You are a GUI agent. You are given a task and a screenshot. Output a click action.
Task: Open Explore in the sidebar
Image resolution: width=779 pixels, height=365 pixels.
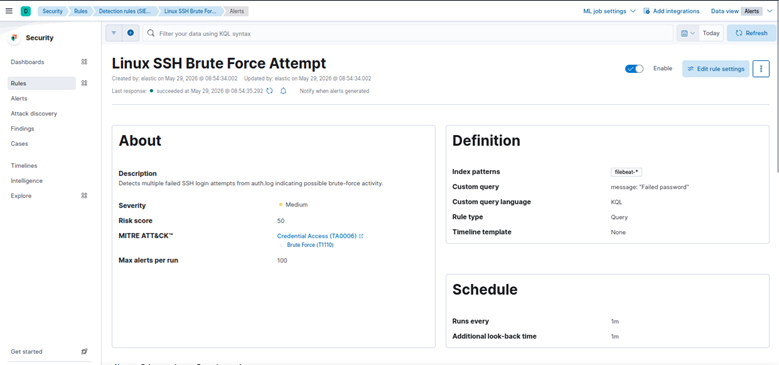[x=21, y=196]
